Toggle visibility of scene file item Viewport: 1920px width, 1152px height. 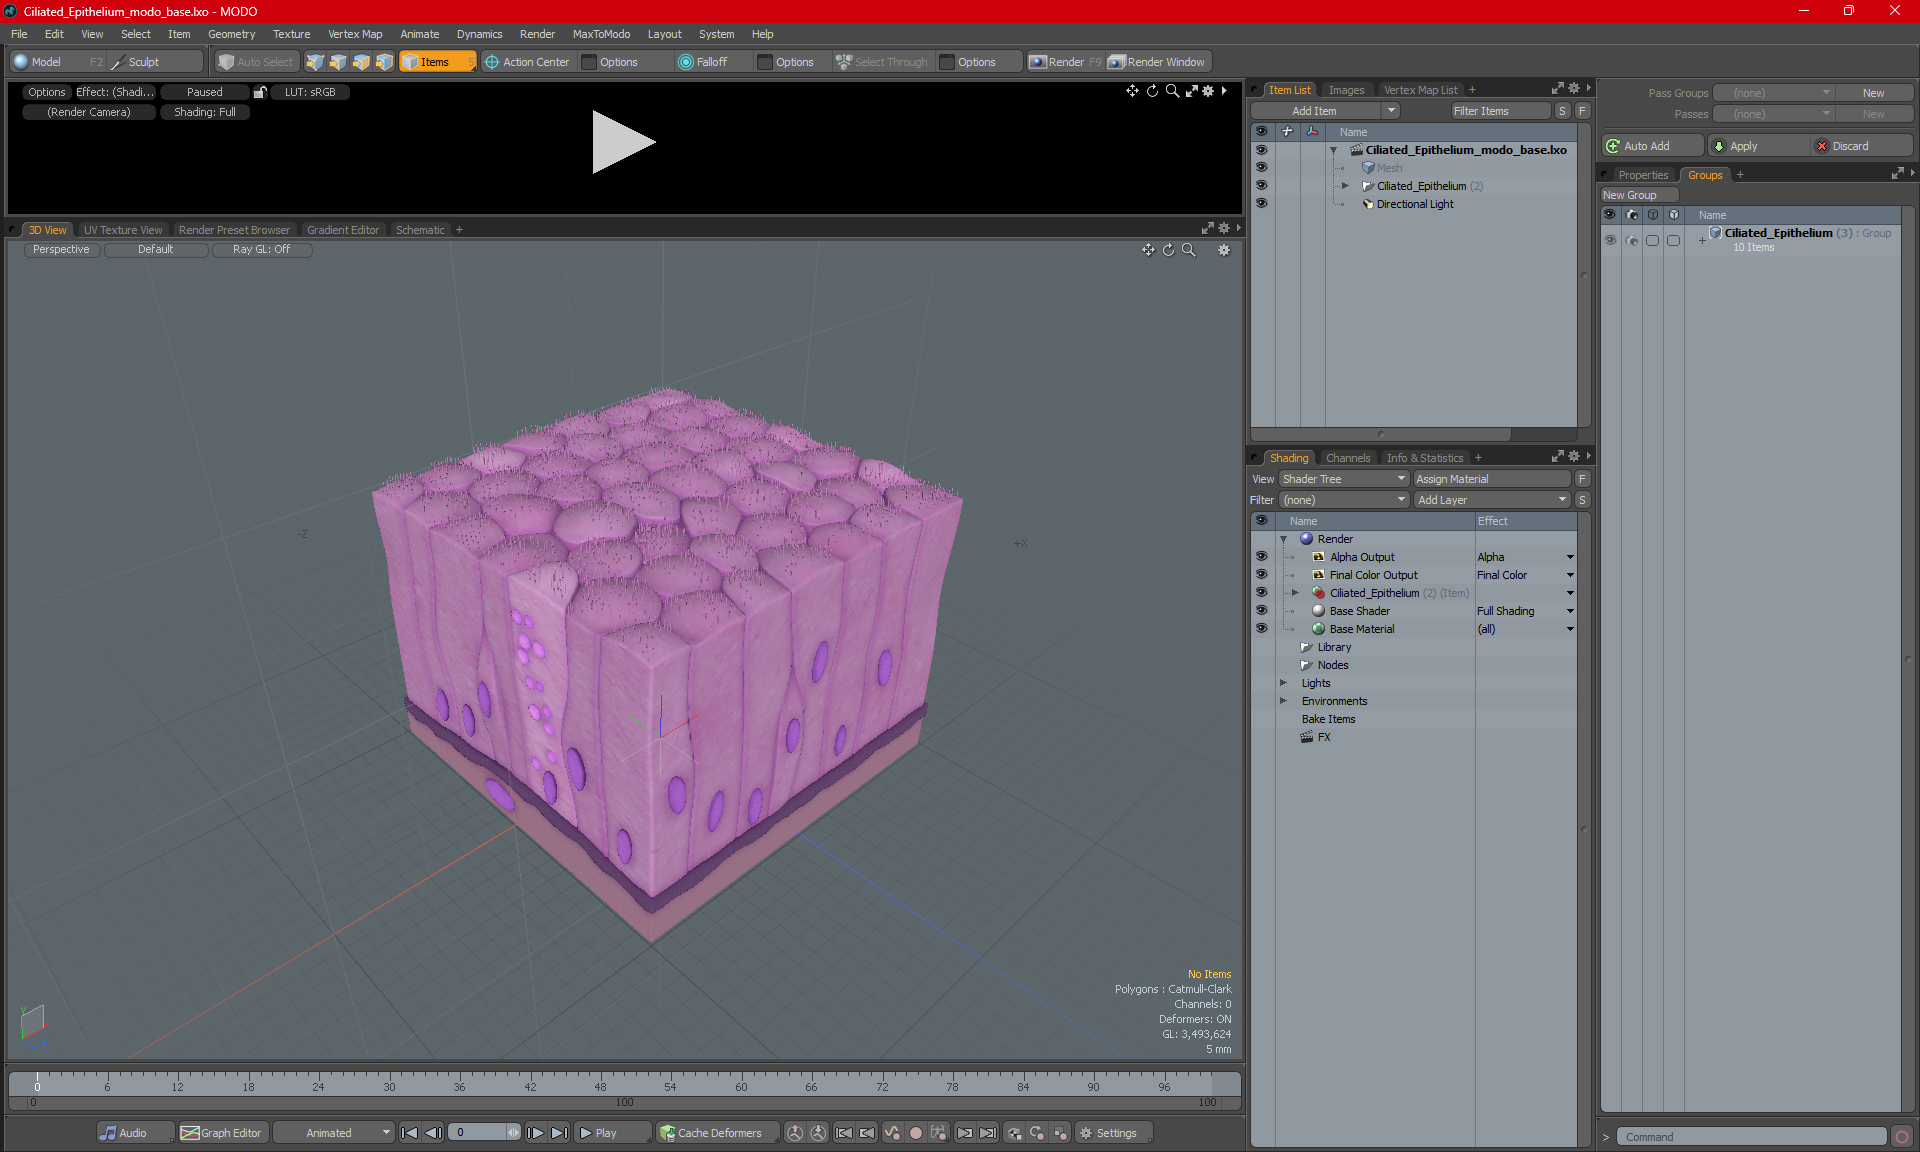click(x=1261, y=150)
